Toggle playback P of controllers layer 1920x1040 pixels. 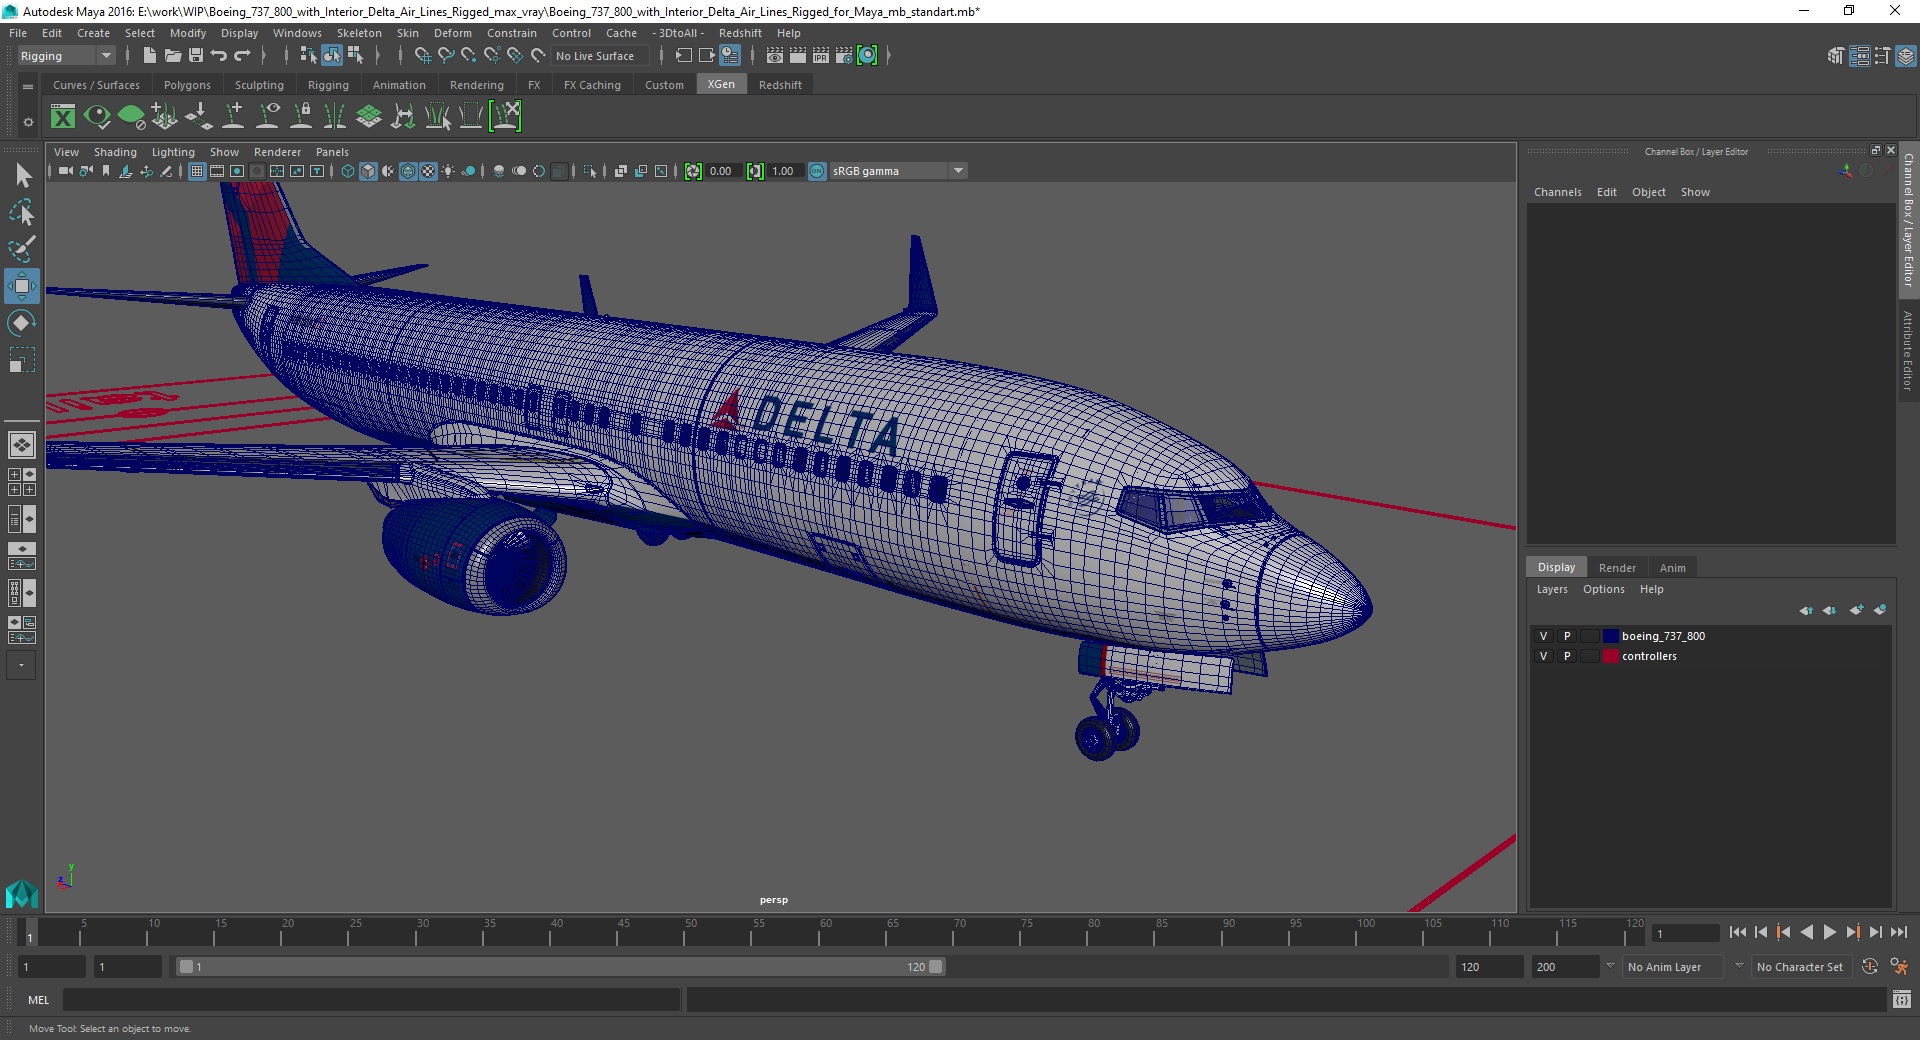[x=1567, y=656]
